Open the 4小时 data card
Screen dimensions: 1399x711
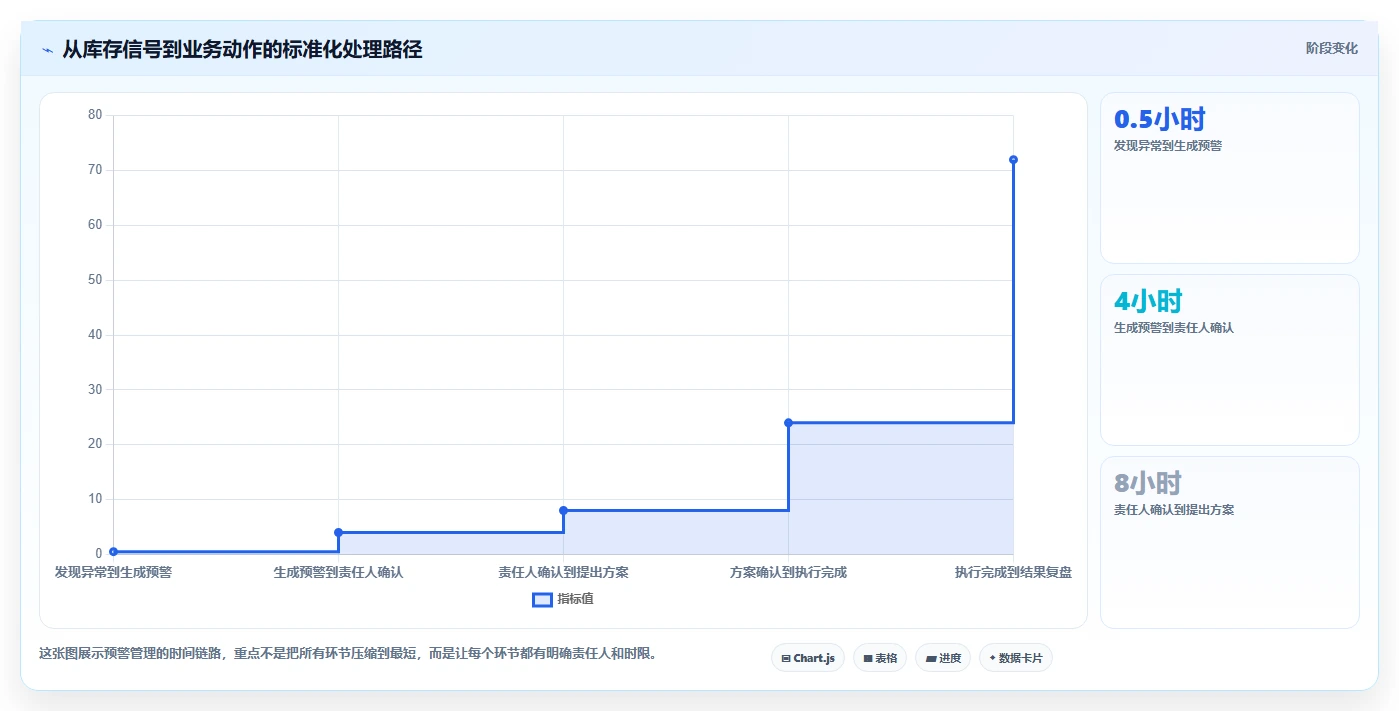[1229, 360]
